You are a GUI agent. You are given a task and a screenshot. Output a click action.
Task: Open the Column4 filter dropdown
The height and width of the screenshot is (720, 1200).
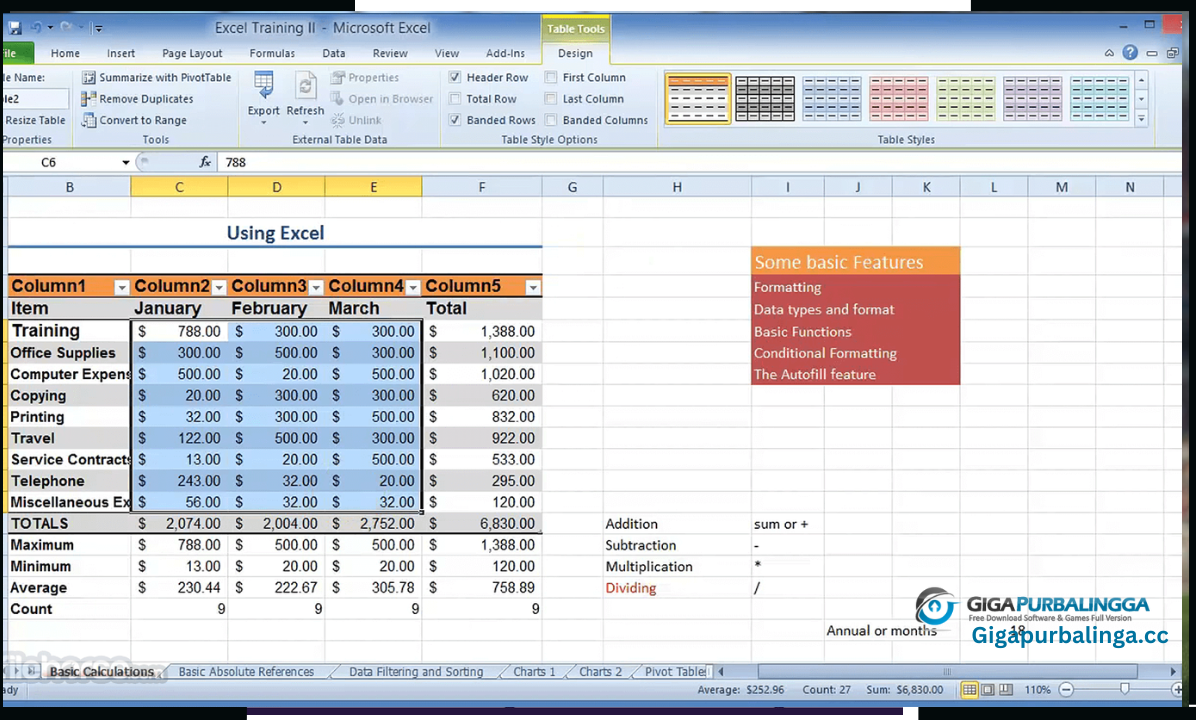coord(412,288)
